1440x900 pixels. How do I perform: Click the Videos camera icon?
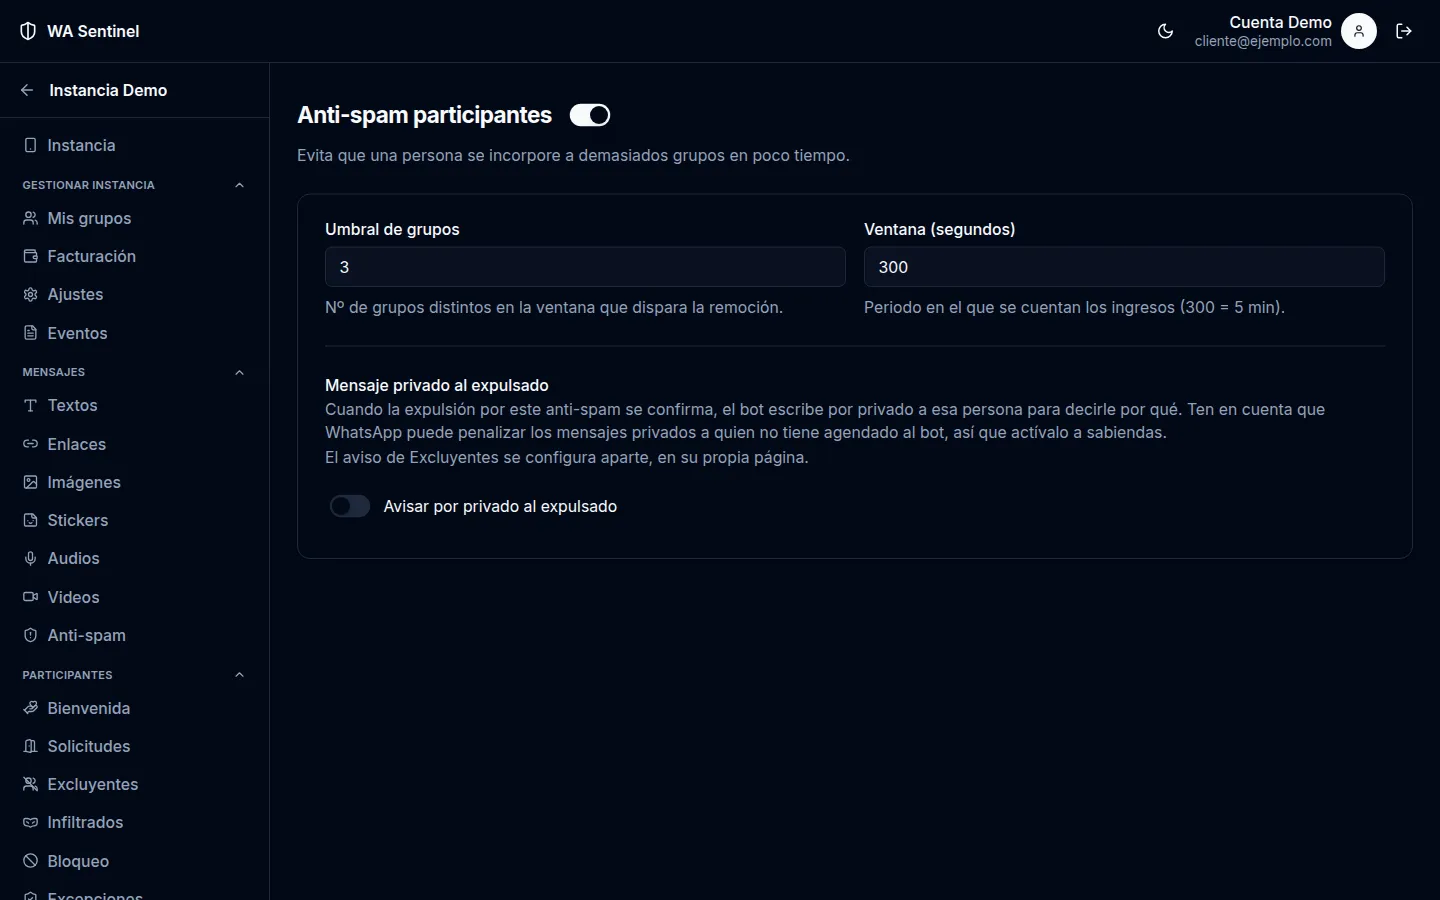[30, 597]
